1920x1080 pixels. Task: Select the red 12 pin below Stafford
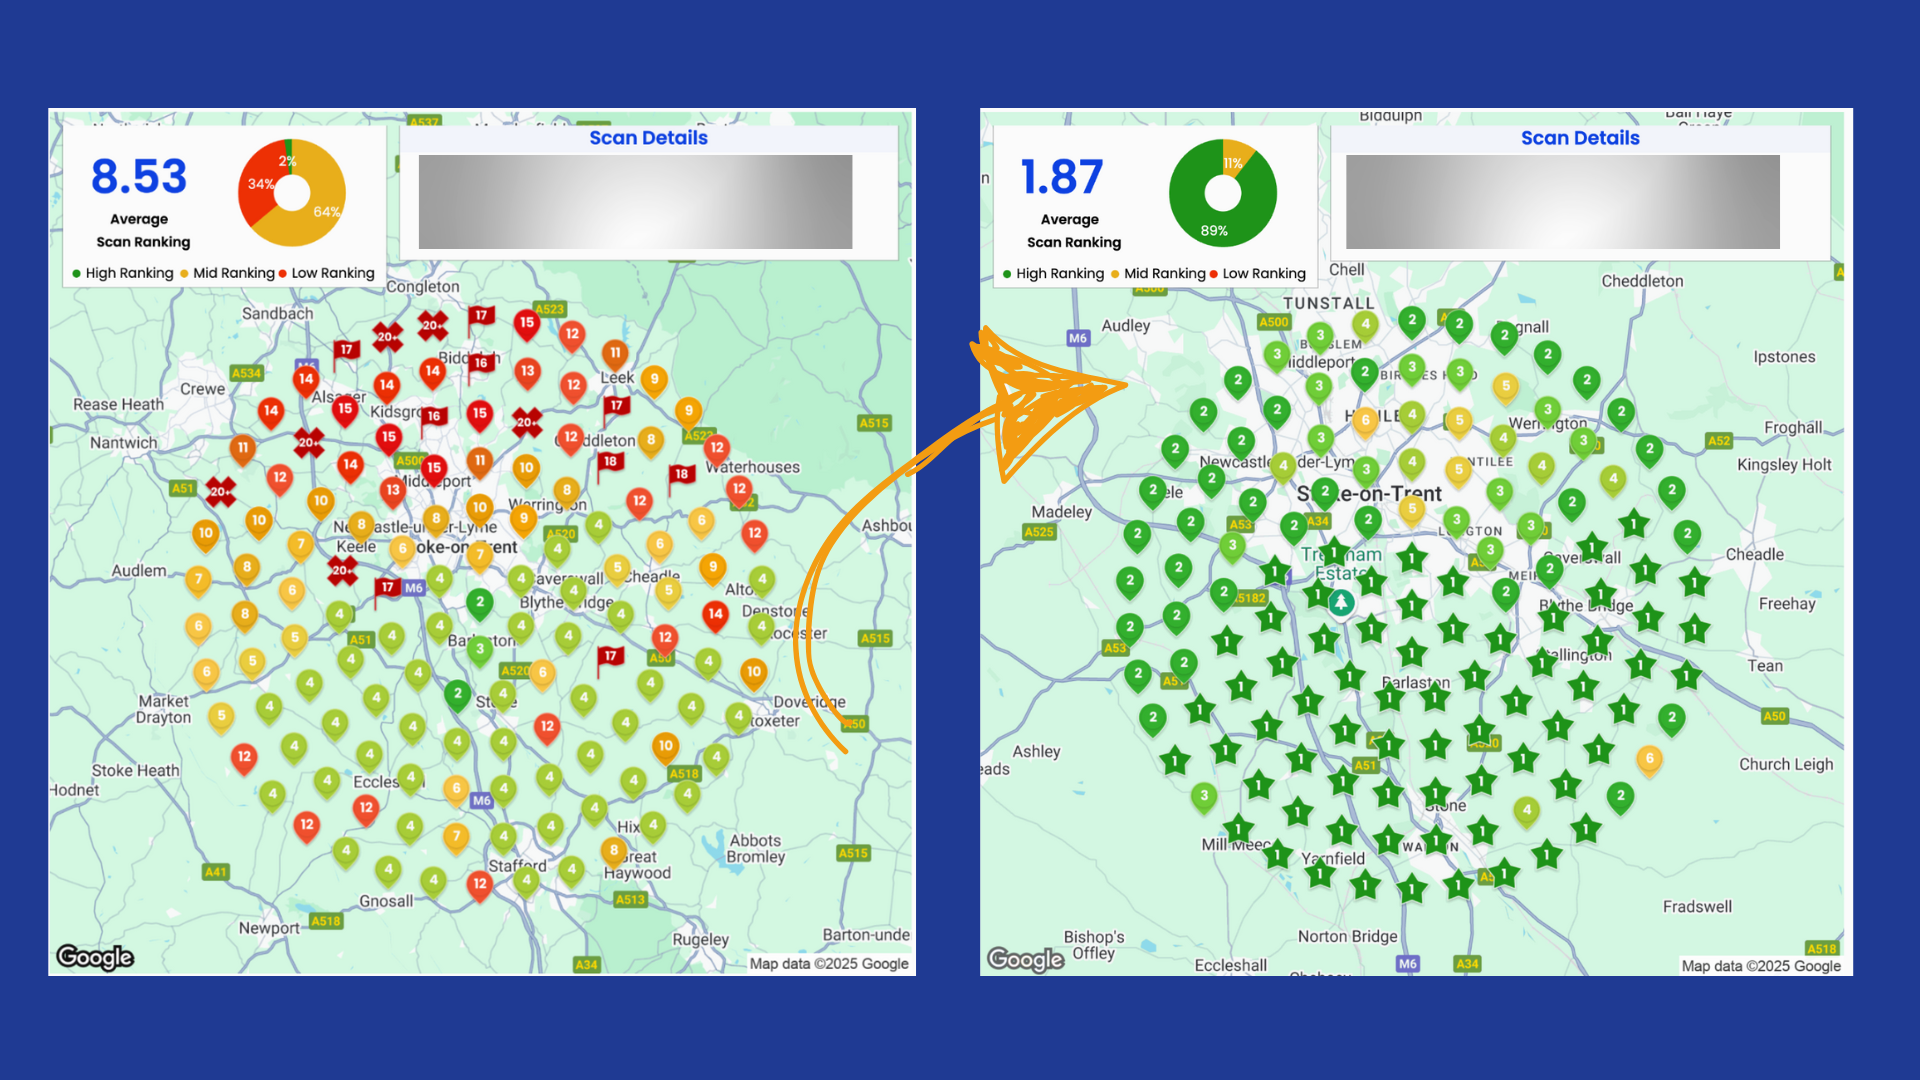pyautogui.click(x=480, y=885)
